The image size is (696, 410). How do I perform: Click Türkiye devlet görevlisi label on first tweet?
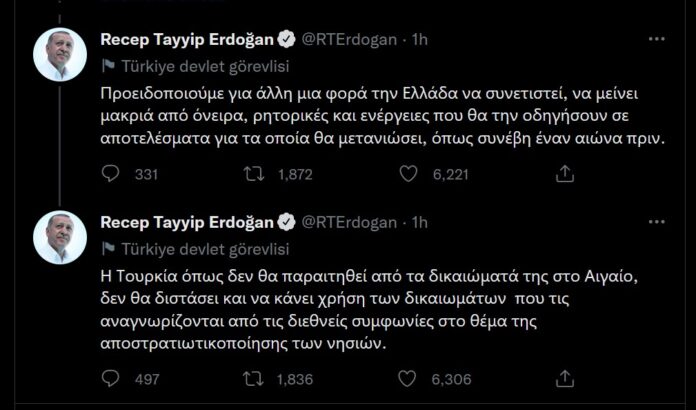tap(205, 65)
